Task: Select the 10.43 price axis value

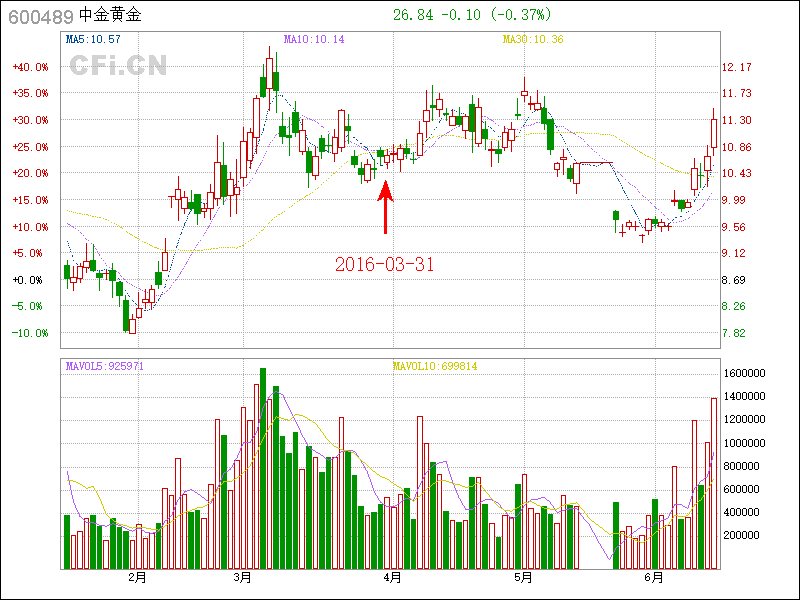Action: coord(737,173)
